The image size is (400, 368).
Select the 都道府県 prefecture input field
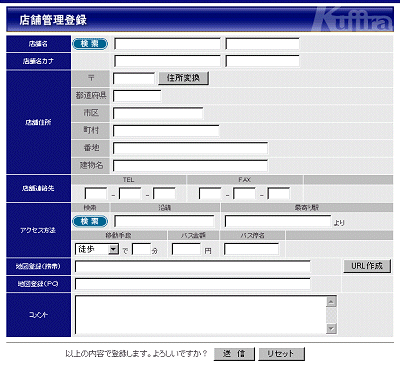point(137,96)
